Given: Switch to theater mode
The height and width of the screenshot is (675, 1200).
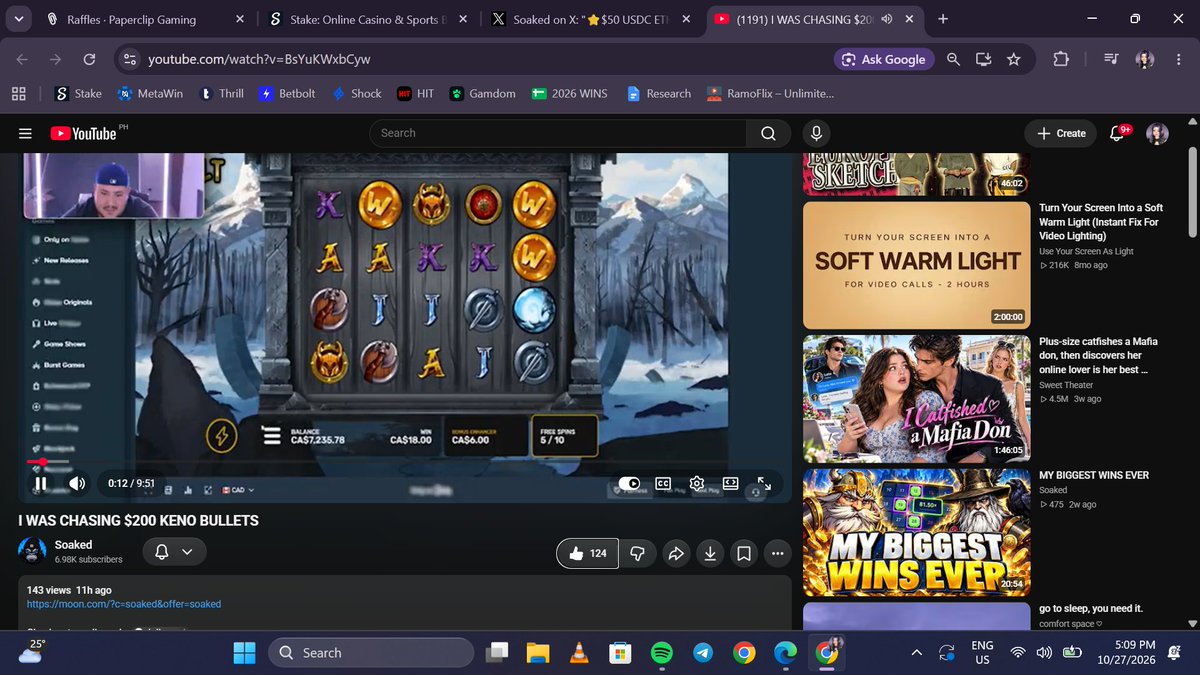Looking at the screenshot, I should 730,484.
